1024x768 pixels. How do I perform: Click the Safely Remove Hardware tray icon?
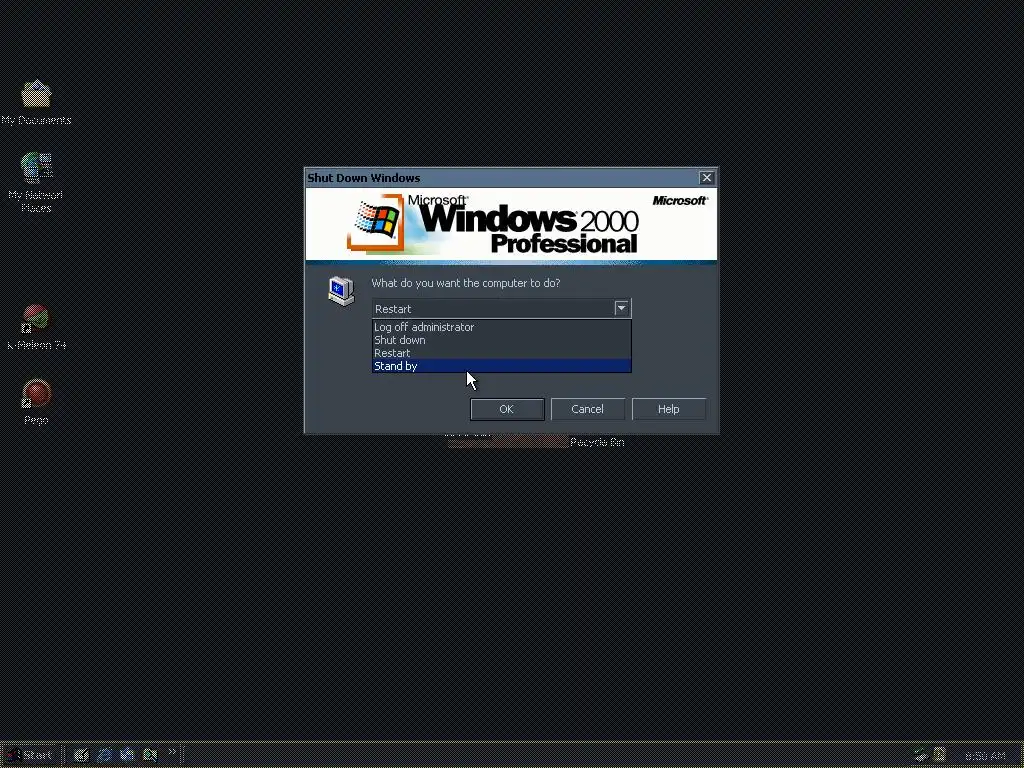921,755
